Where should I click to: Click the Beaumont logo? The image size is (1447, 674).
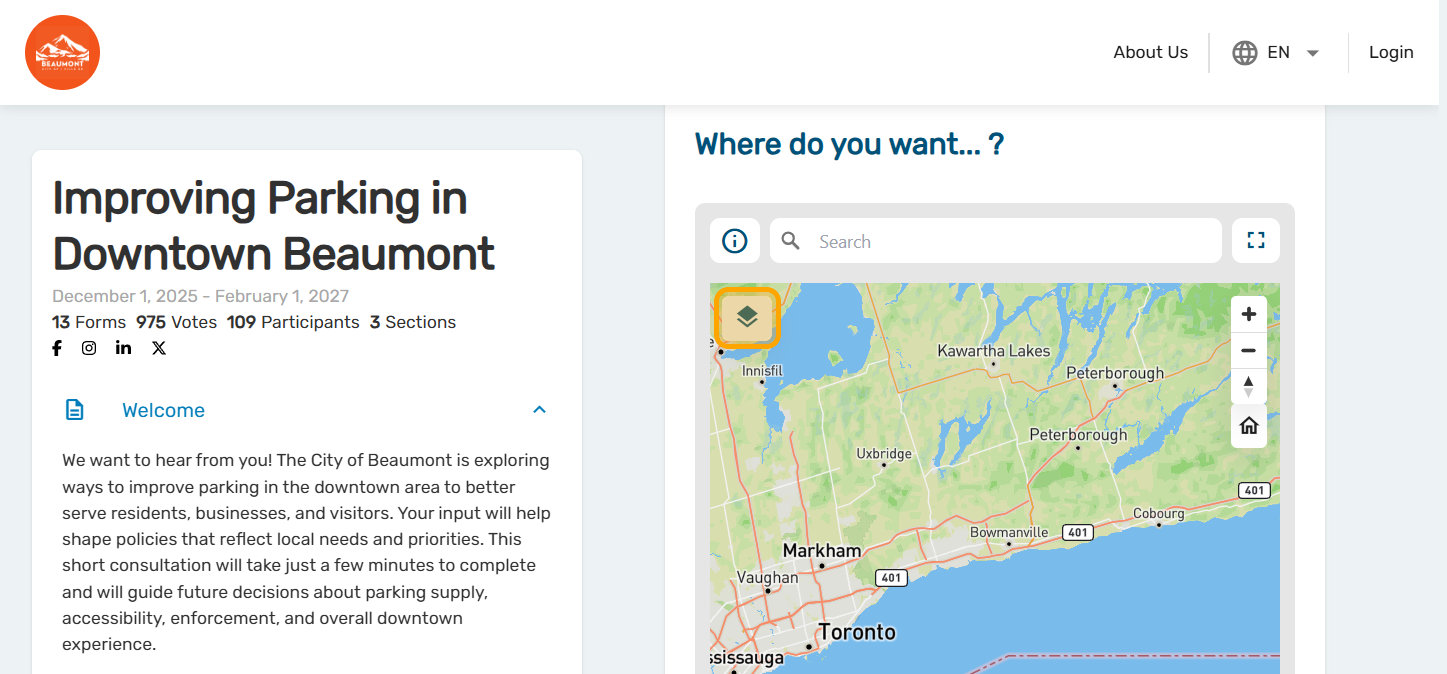62,53
